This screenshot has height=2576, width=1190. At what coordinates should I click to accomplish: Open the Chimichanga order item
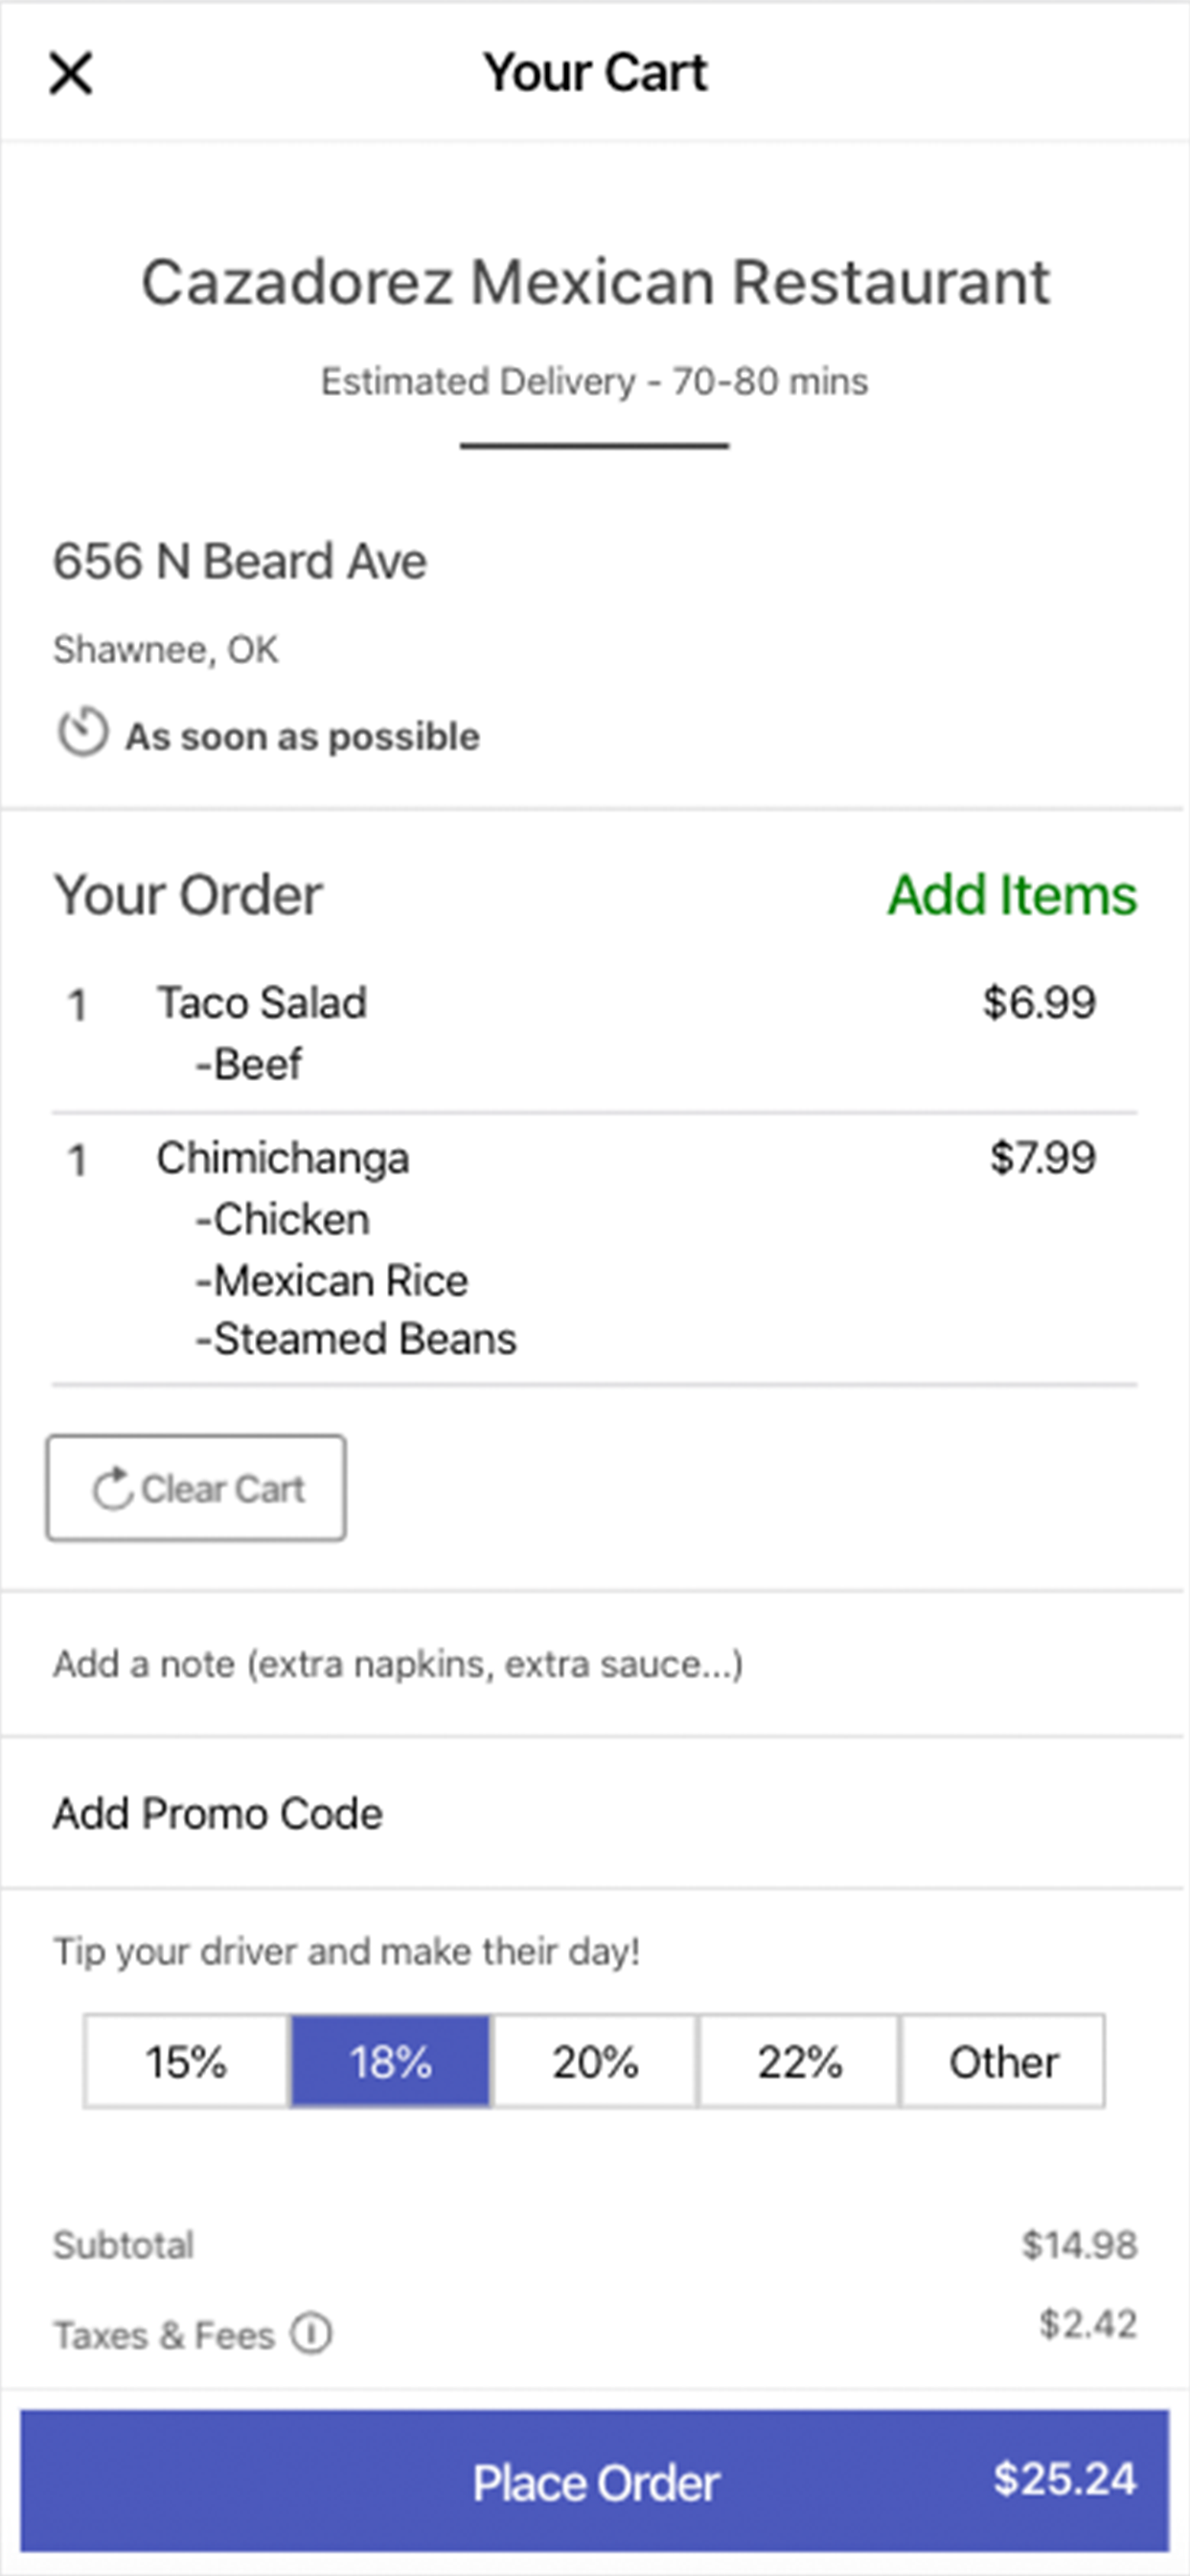pos(283,1158)
